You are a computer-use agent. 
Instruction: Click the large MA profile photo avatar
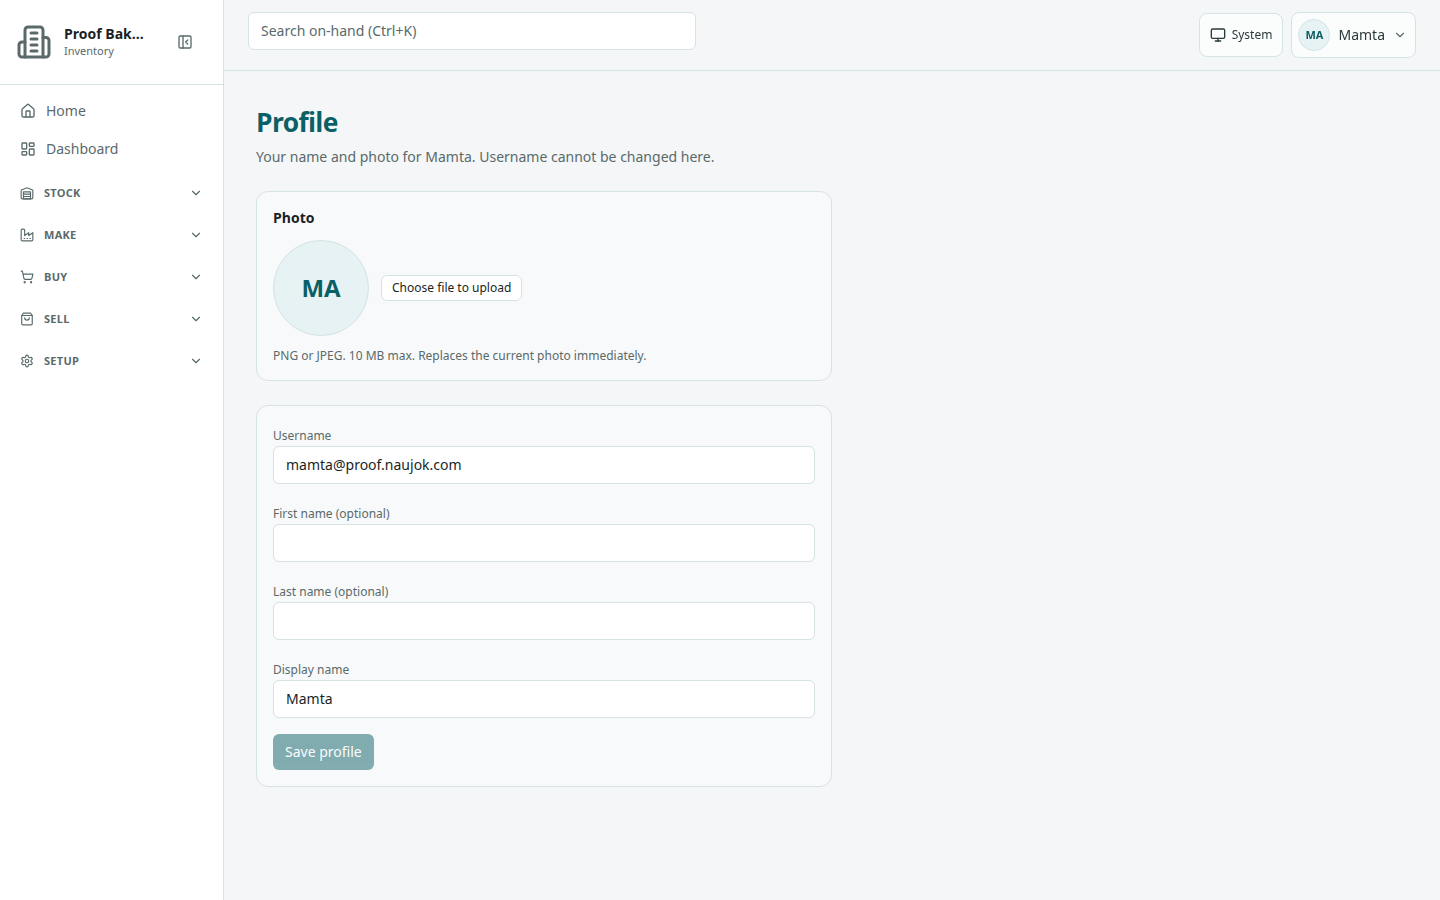321,288
